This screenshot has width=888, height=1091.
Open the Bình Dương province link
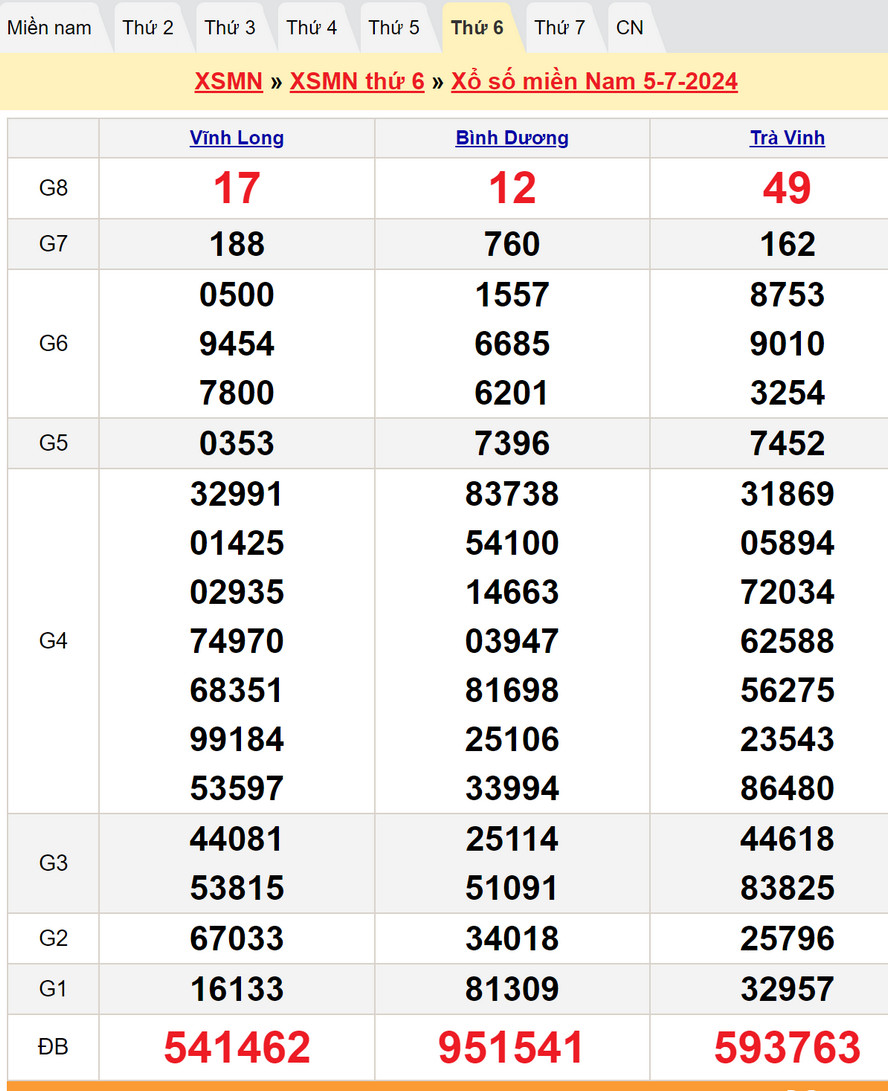512,138
